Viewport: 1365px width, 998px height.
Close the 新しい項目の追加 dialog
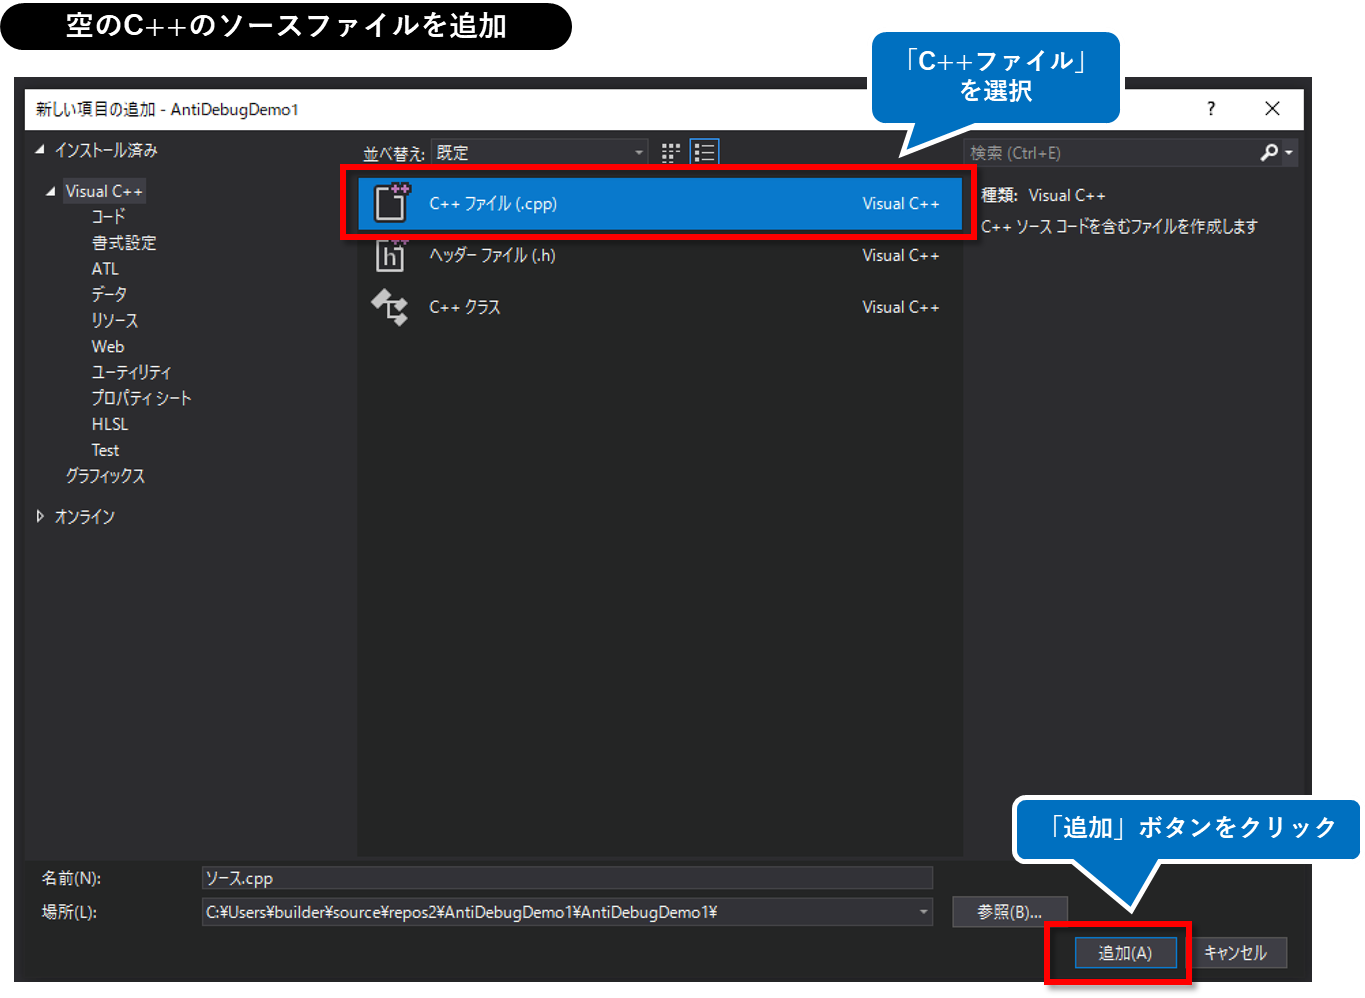[x=1272, y=109]
